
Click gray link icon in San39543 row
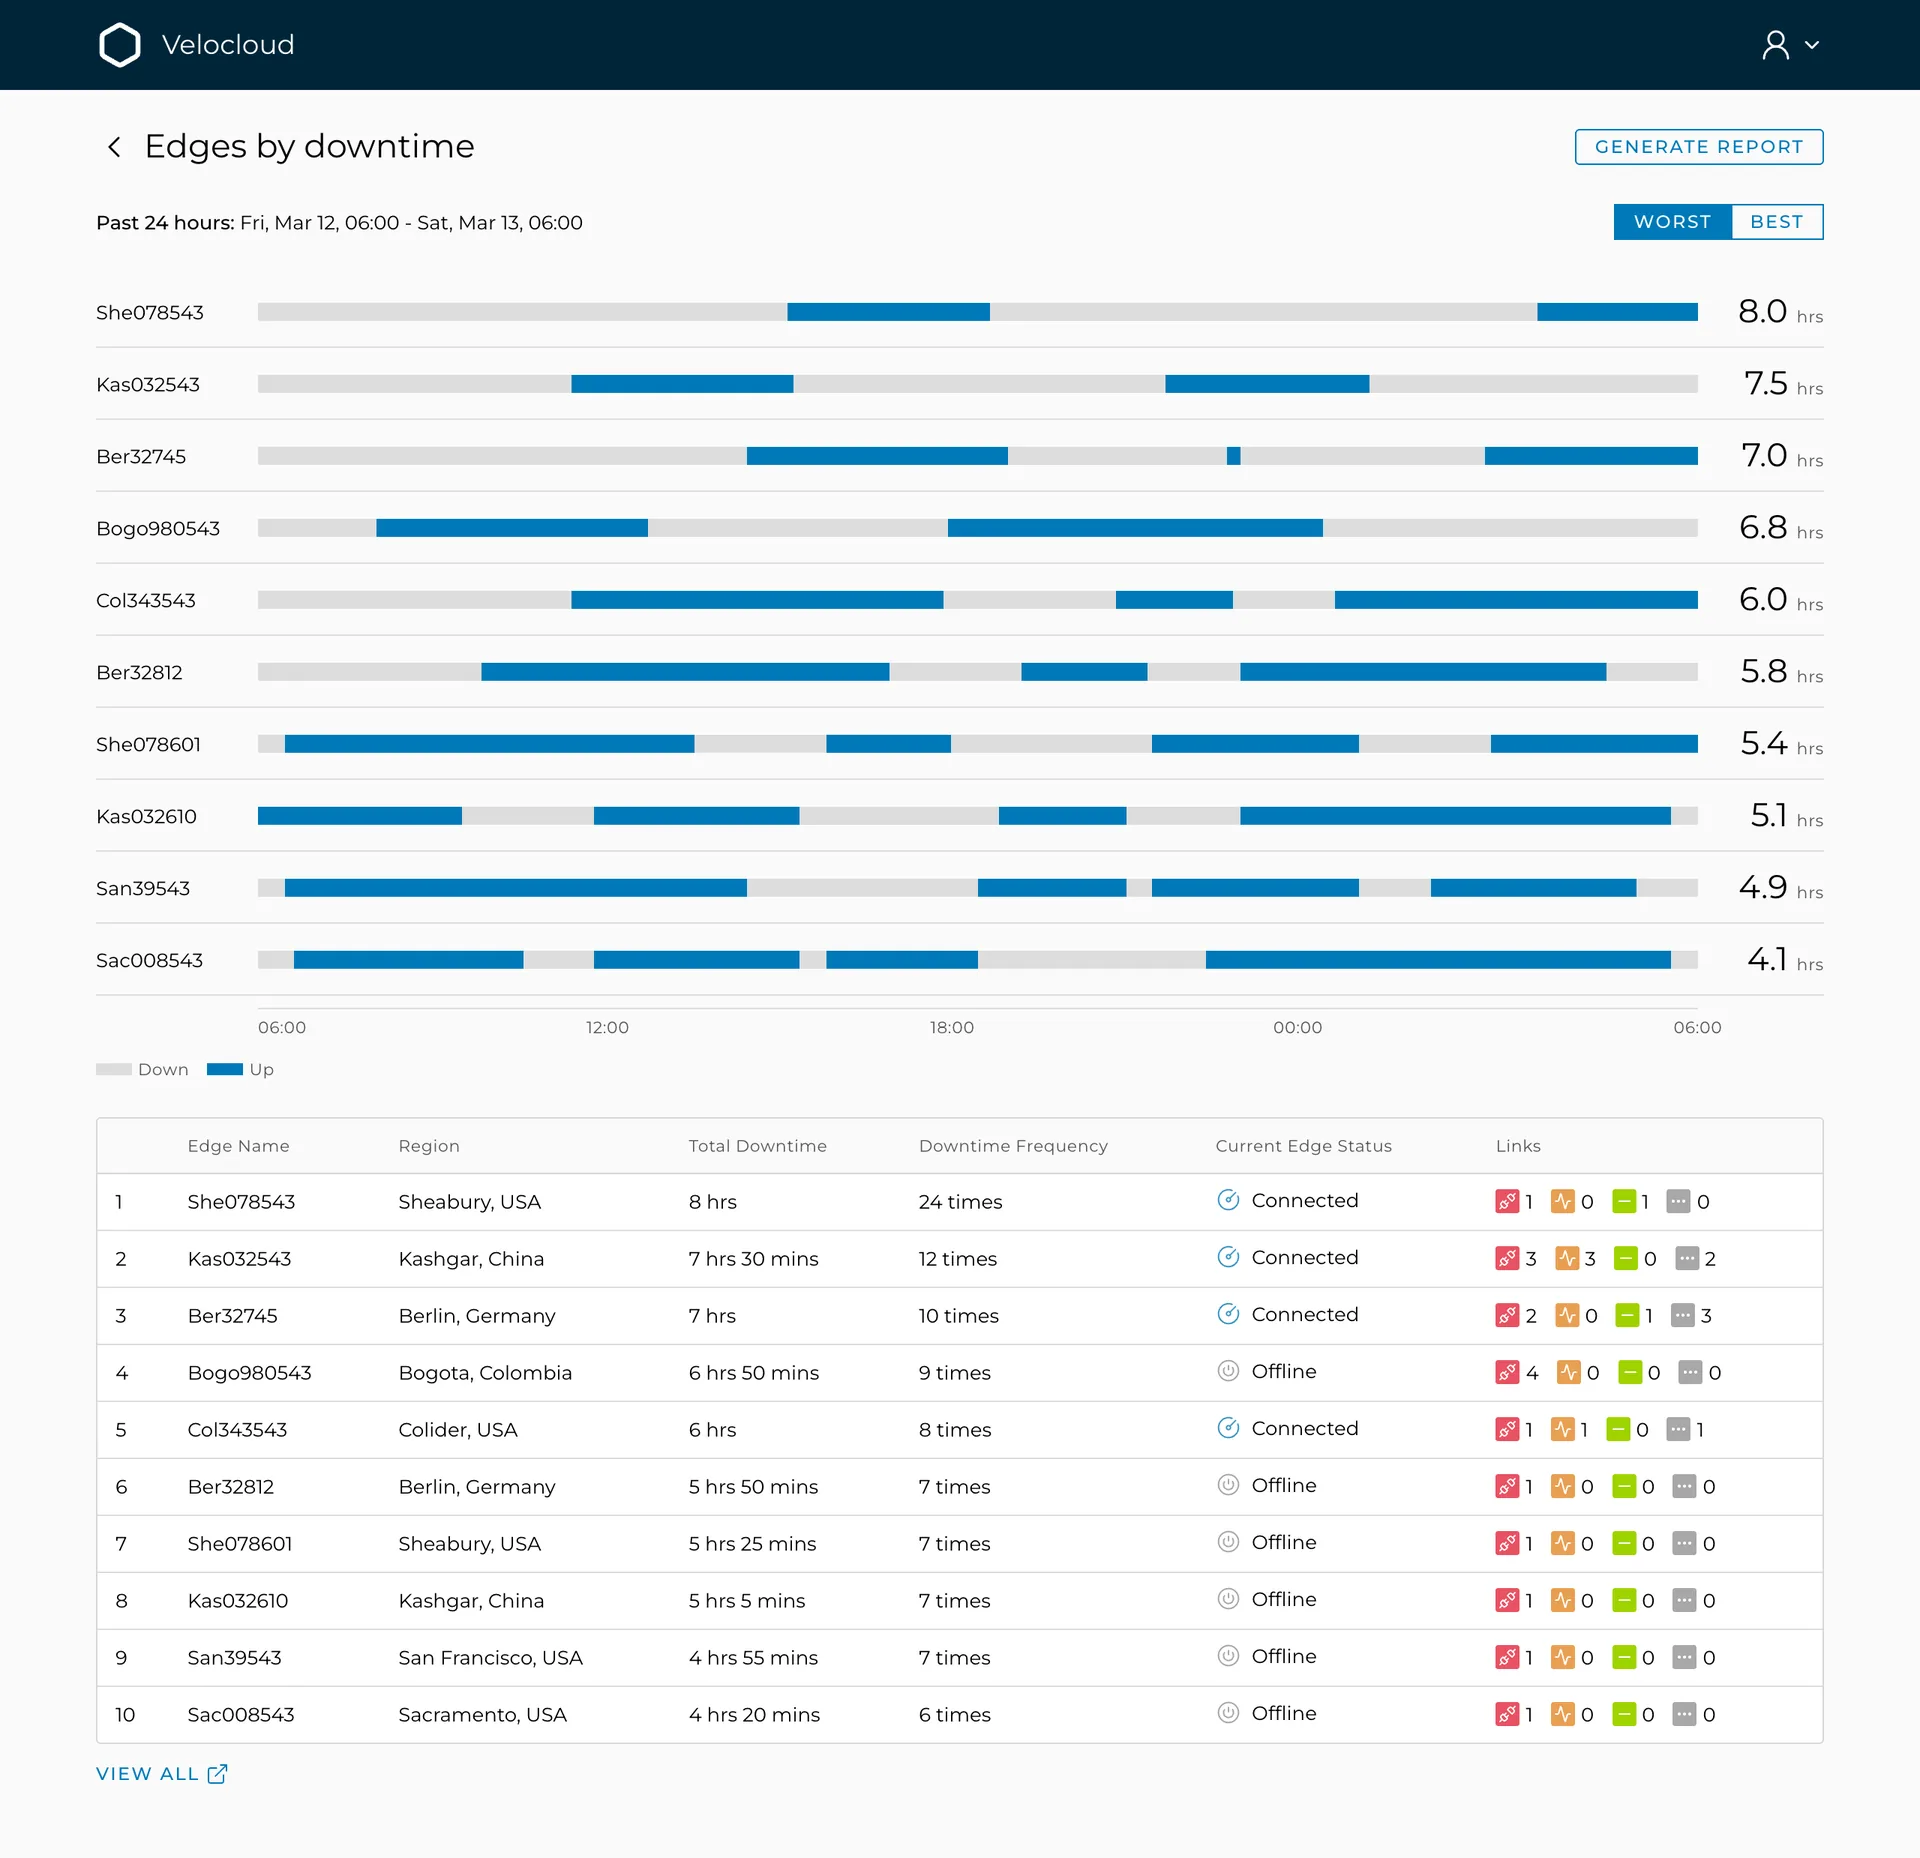tap(1684, 1657)
